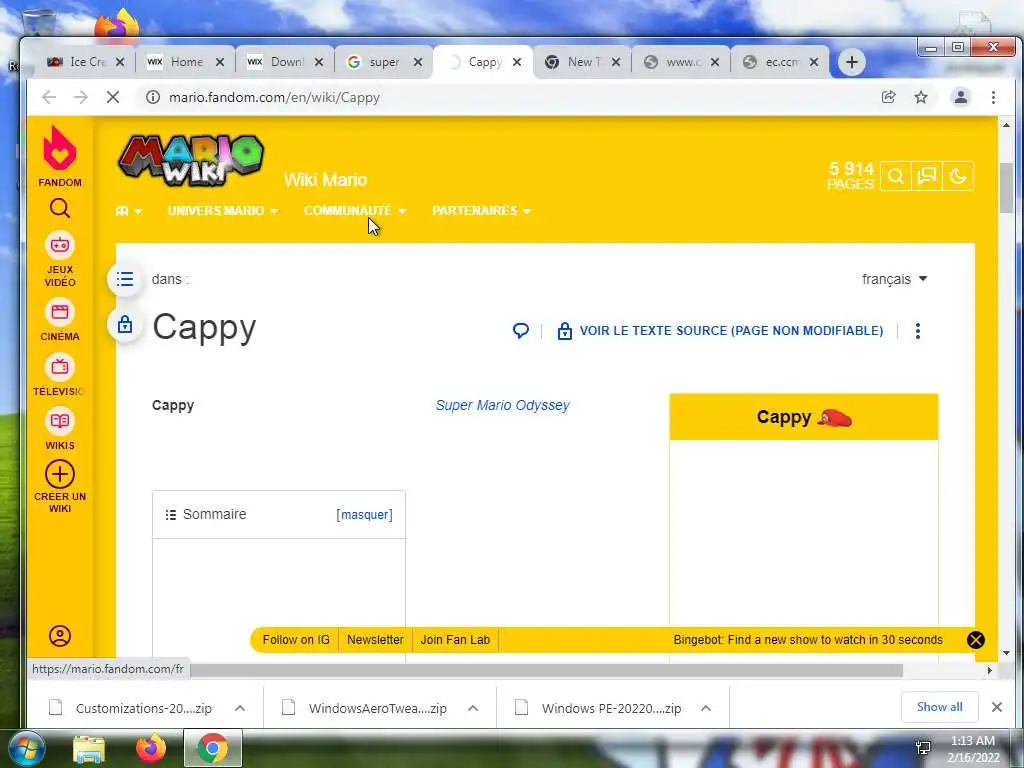Open the Cinéma section
This screenshot has height=768, width=1024.
click(x=59, y=321)
